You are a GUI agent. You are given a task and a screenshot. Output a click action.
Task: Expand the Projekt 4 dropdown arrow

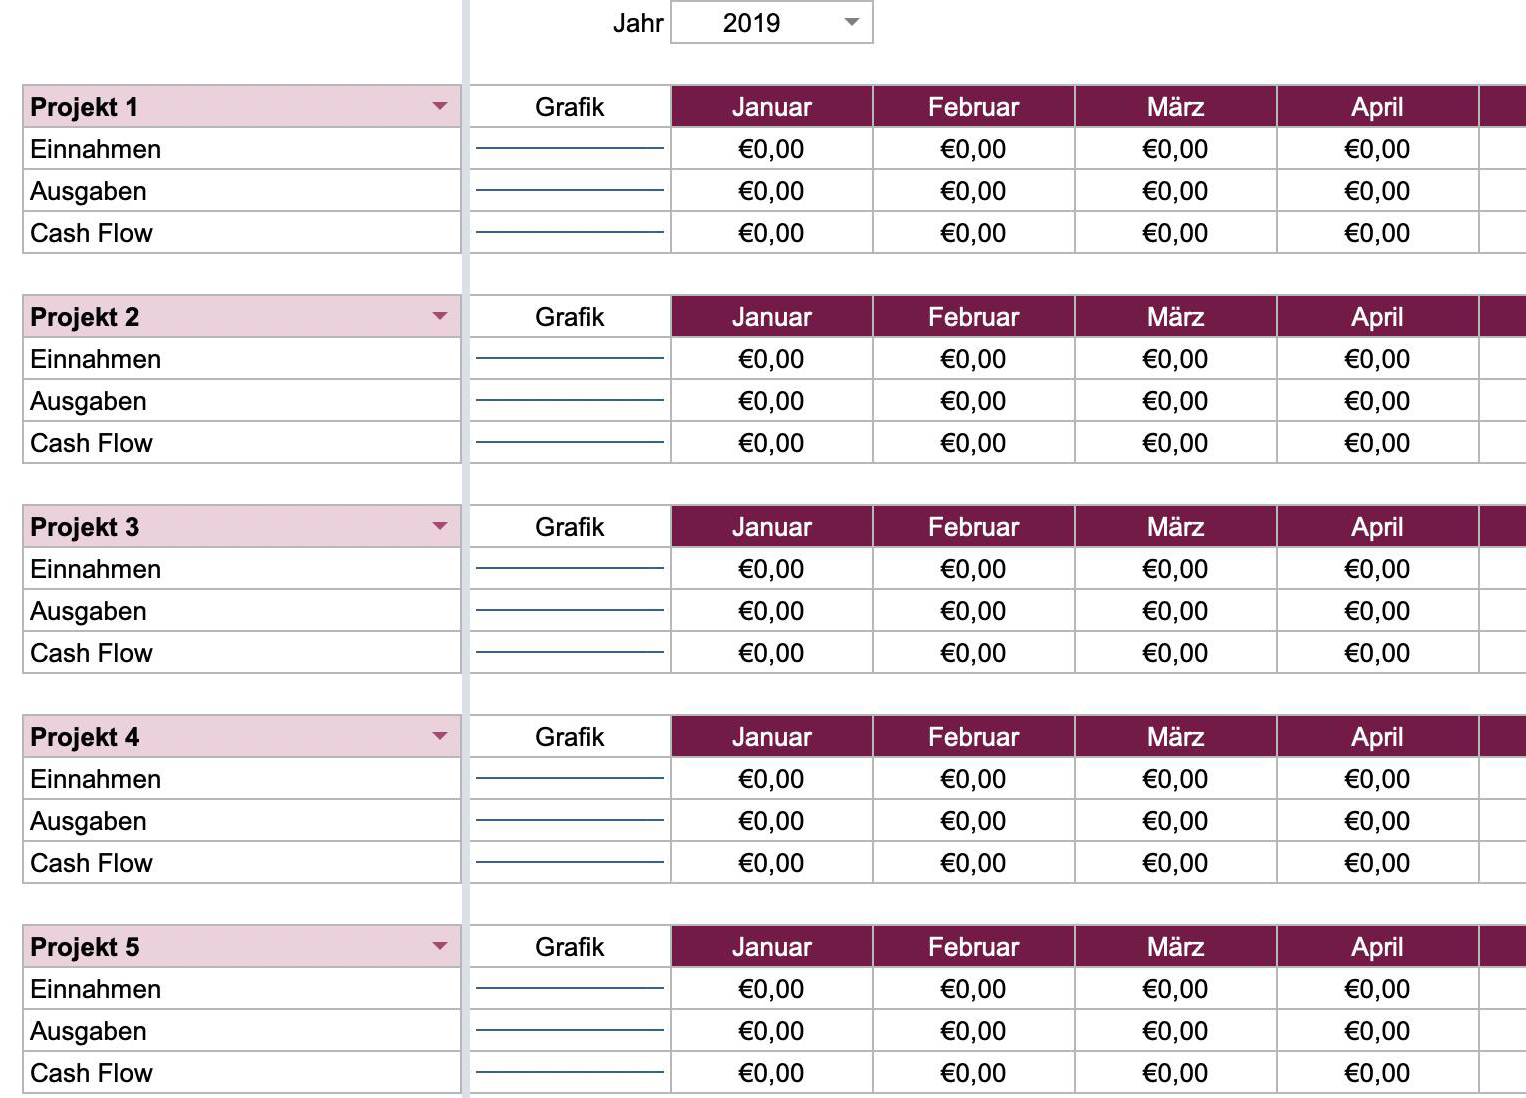439,736
